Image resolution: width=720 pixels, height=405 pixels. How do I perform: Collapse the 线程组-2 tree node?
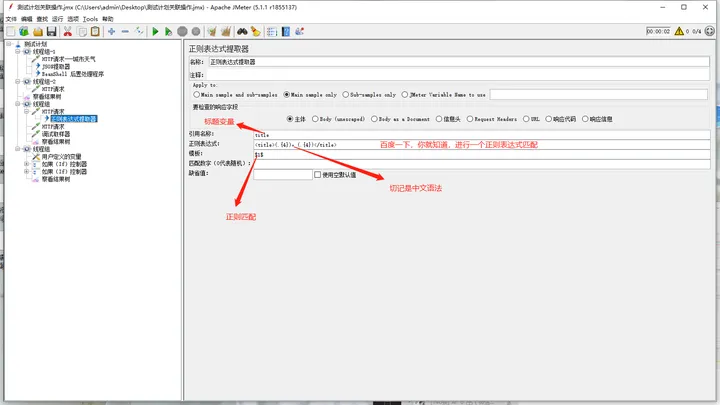coord(17,82)
